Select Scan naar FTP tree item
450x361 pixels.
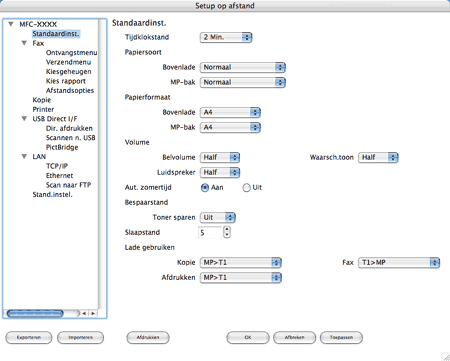click(x=68, y=185)
